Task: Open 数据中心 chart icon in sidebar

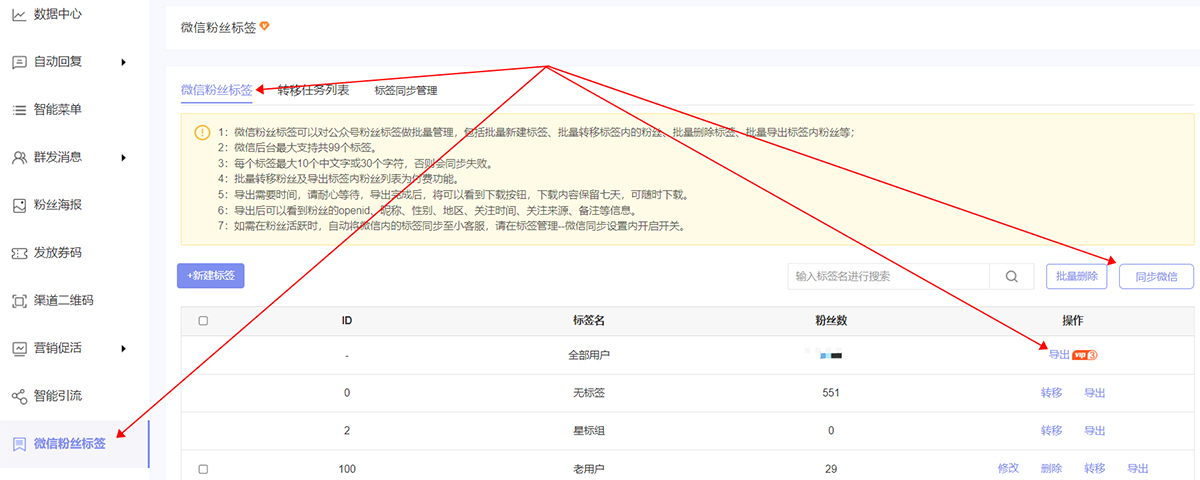Action: point(19,14)
